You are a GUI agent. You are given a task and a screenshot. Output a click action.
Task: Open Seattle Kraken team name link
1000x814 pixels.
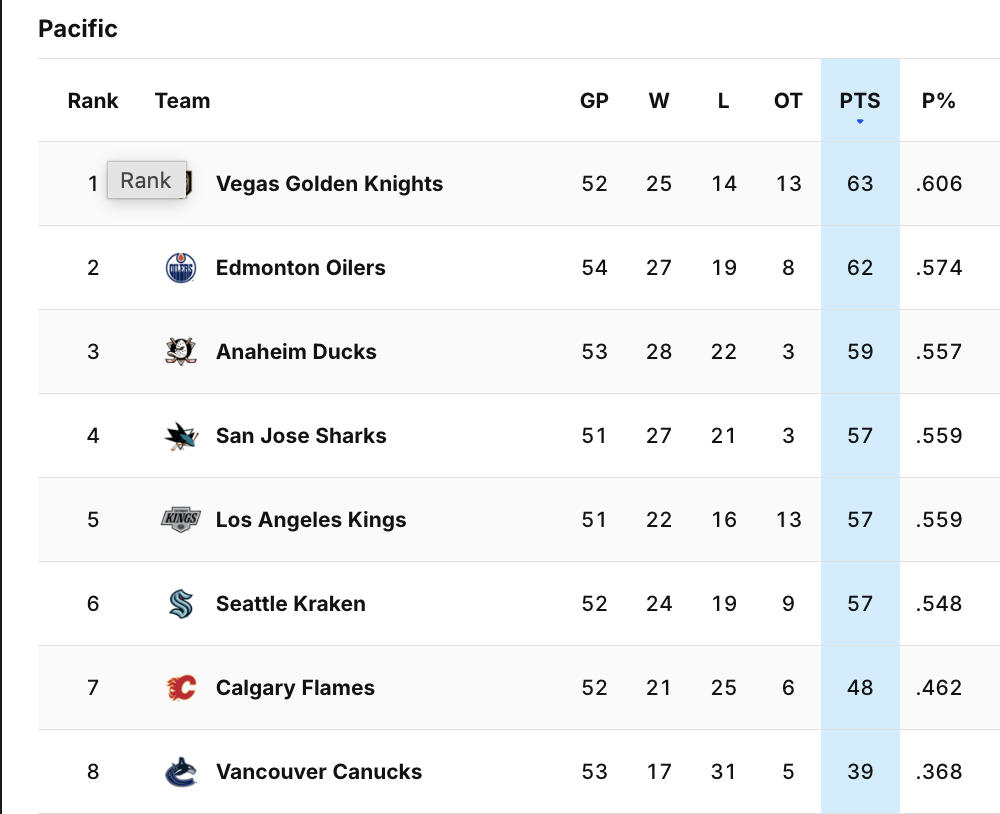(x=290, y=604)
